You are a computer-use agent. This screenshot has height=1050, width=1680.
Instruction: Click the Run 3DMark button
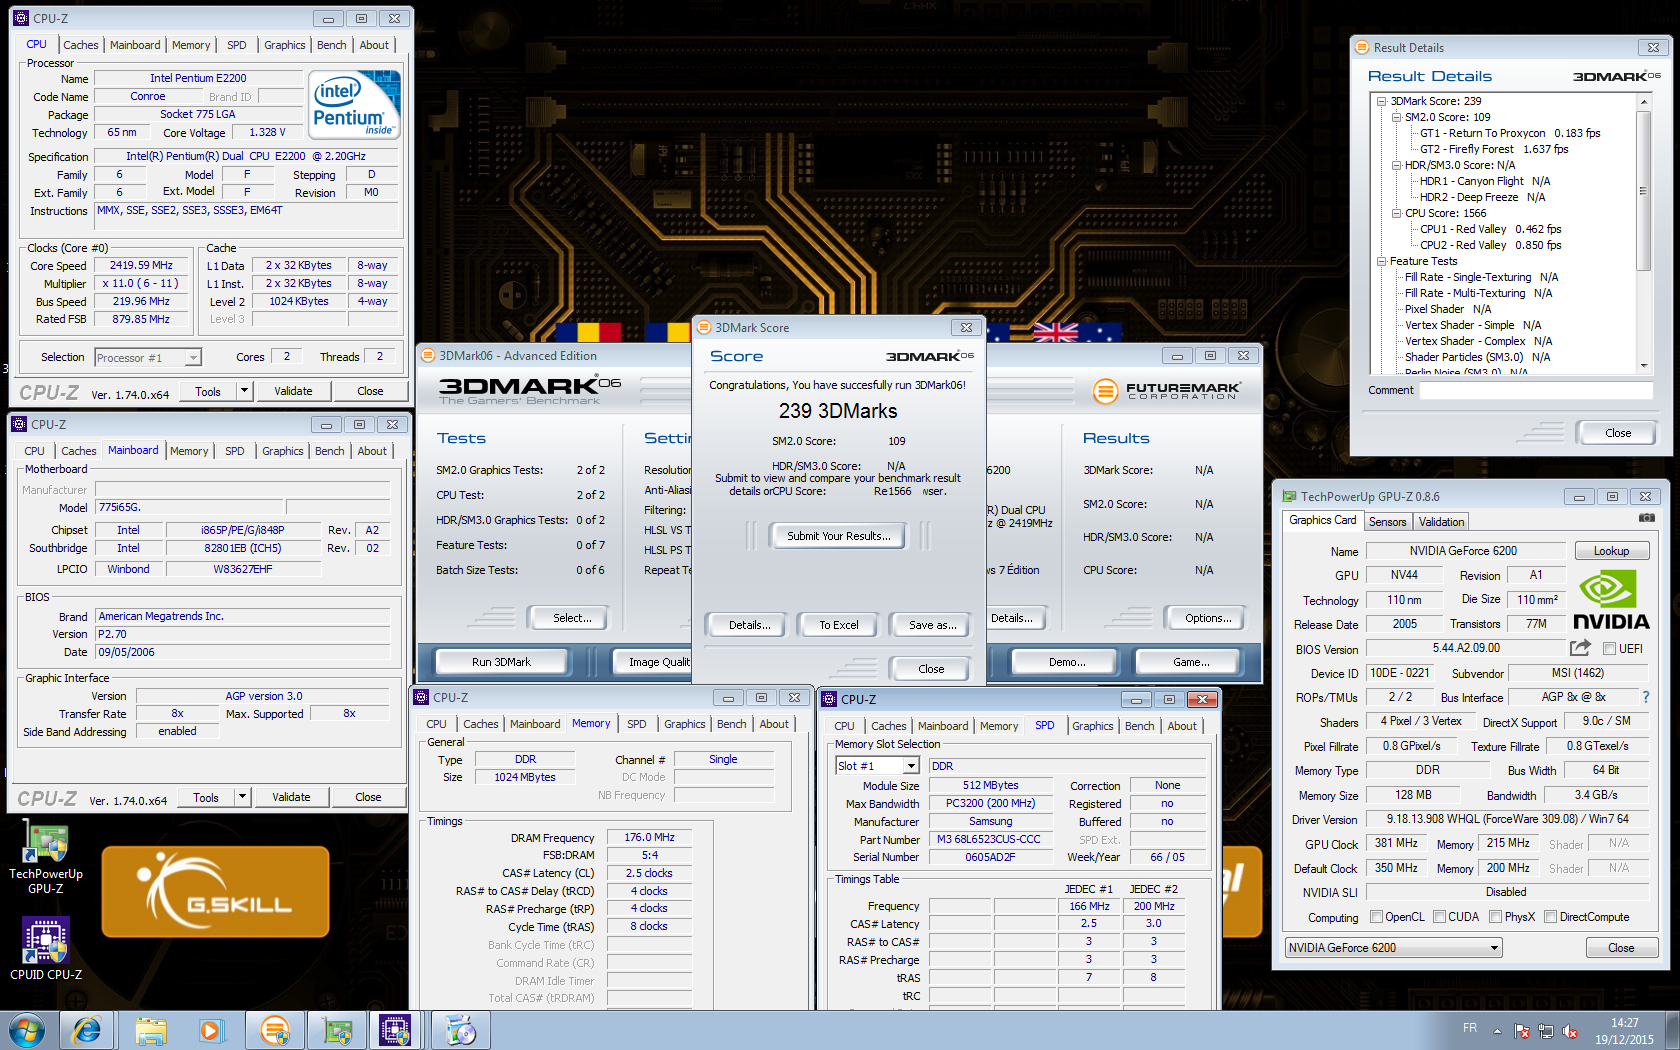[501, 662]
